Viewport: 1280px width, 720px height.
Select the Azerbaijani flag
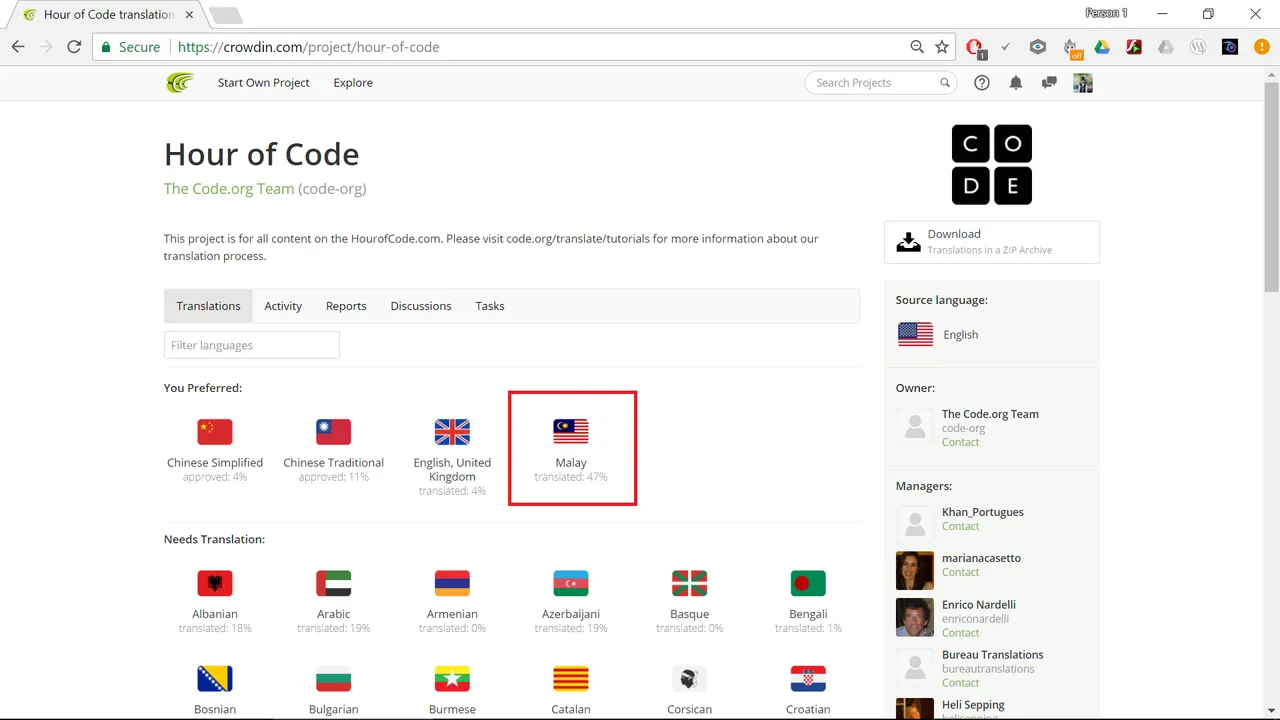(571, 583)
